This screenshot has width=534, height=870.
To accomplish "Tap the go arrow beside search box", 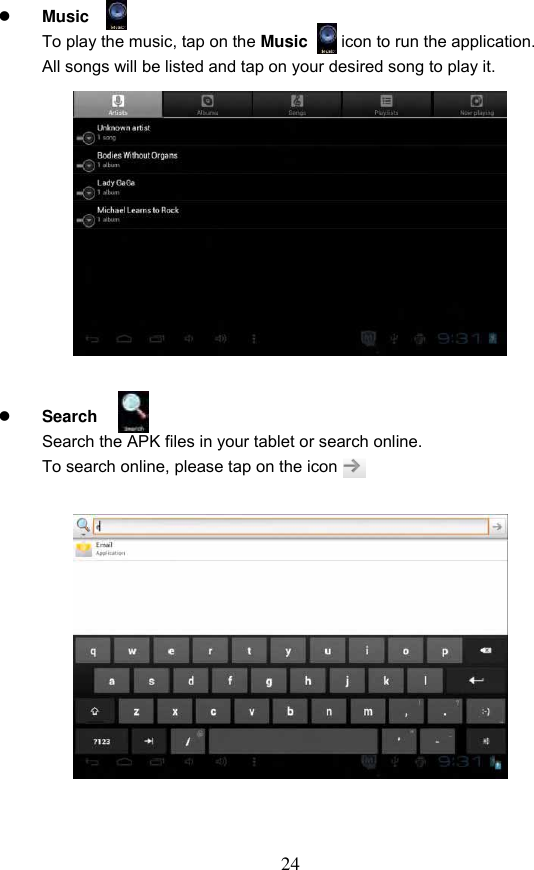I will pyautogui.click(x=497, y=526).
